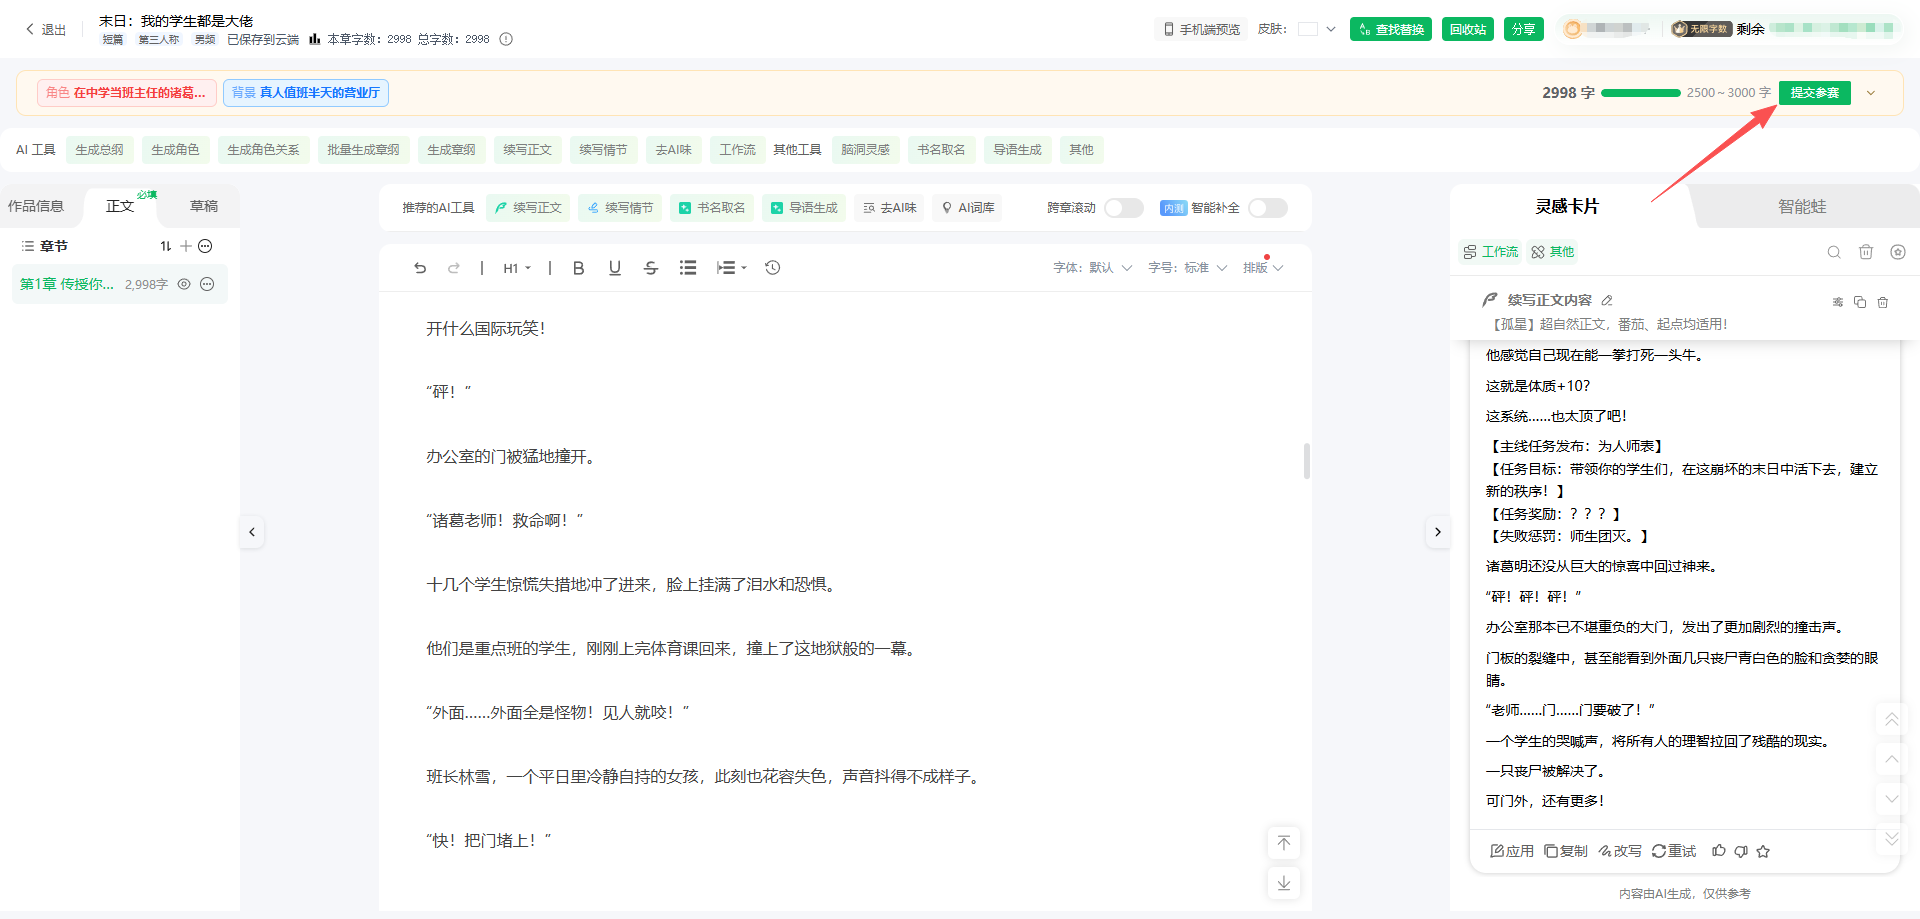Viewport: 1920px width, 919px height.
Task: Search inspiration cards with magnifier icon
Action: click(1834, 252)
